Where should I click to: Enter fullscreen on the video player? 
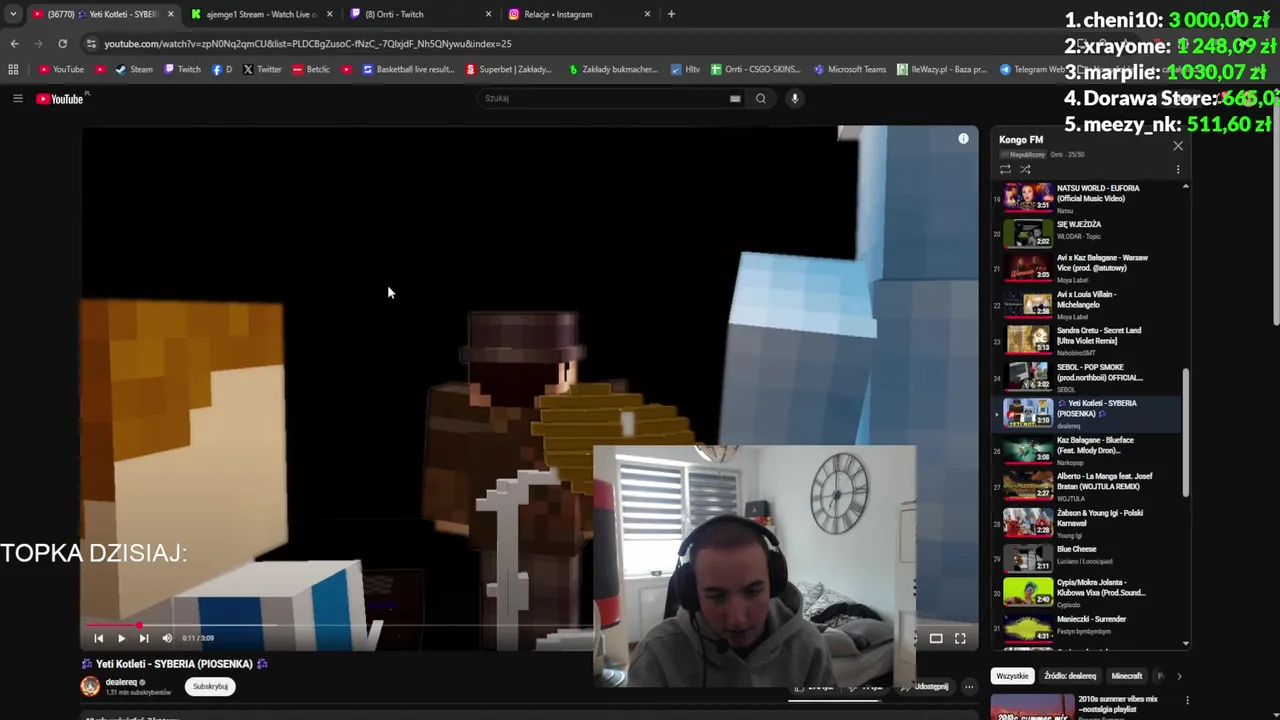960,638
